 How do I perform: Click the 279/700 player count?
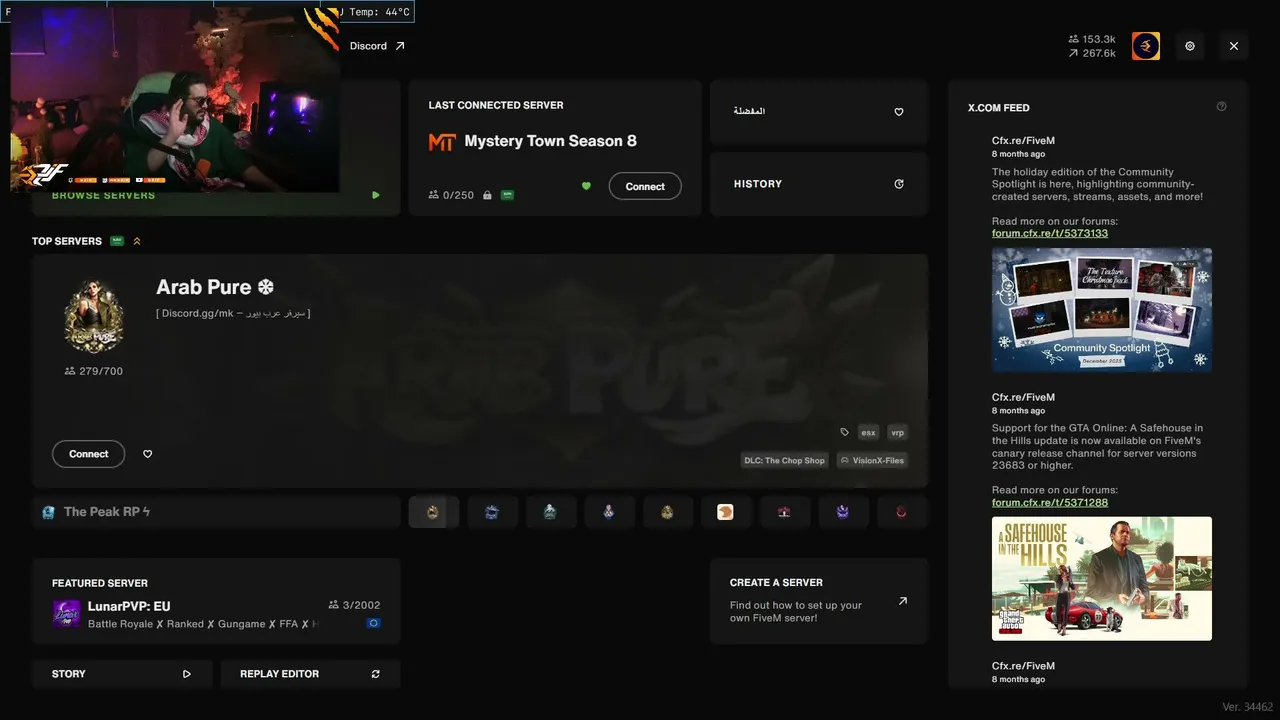101,371
